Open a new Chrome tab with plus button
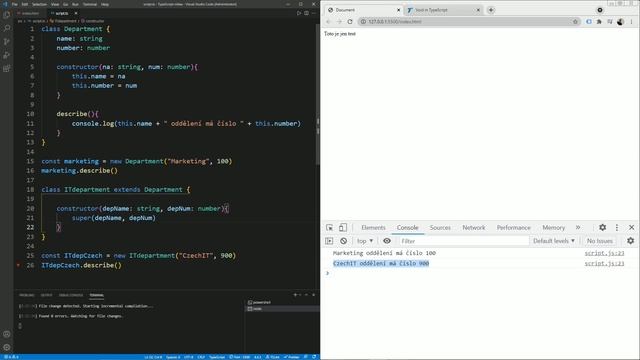The image size is (640, 360). [491, 10]
